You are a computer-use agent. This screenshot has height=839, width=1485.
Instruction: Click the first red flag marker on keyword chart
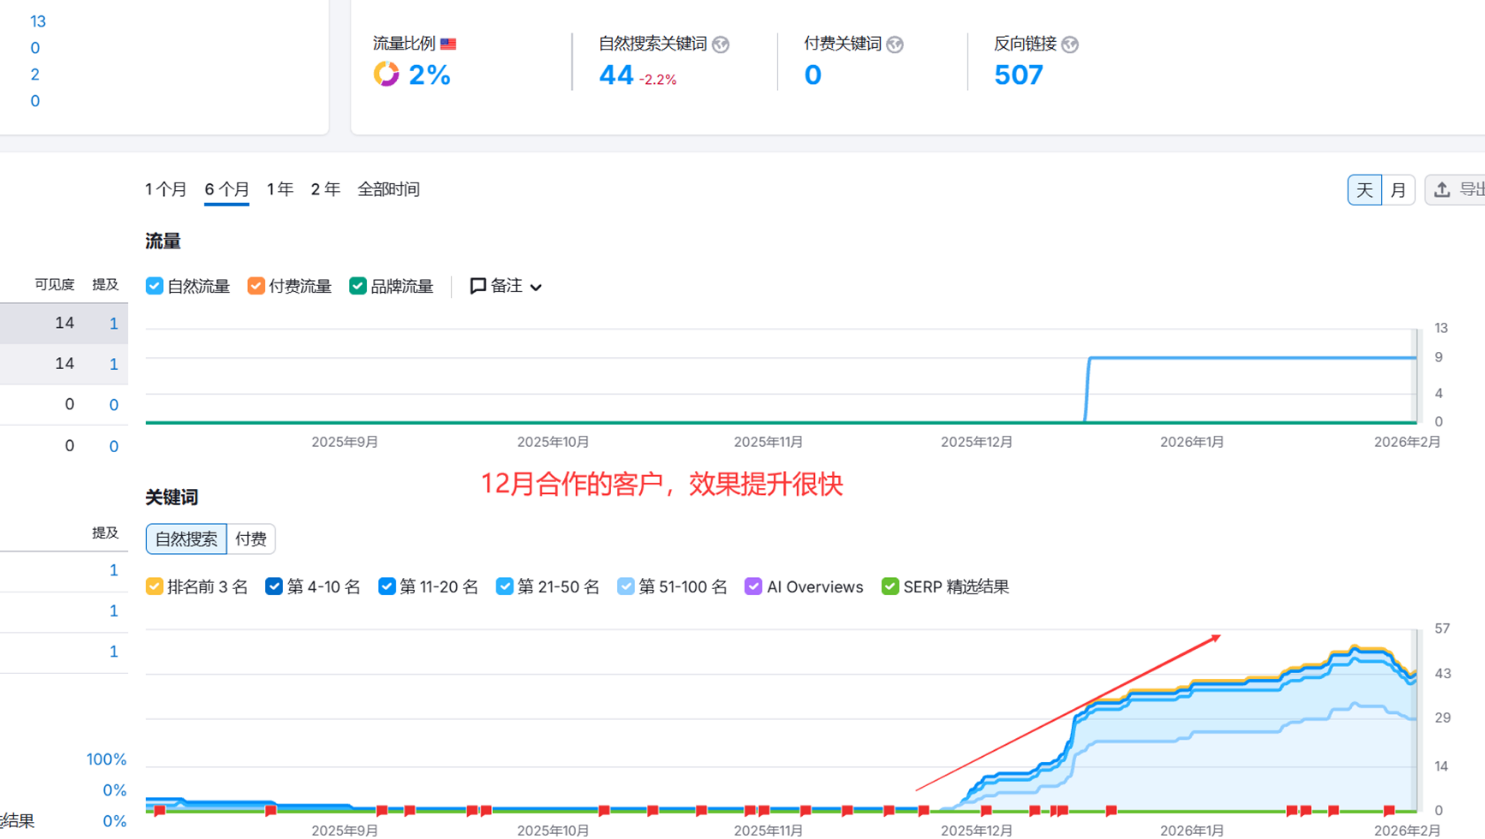pos(160,811)
